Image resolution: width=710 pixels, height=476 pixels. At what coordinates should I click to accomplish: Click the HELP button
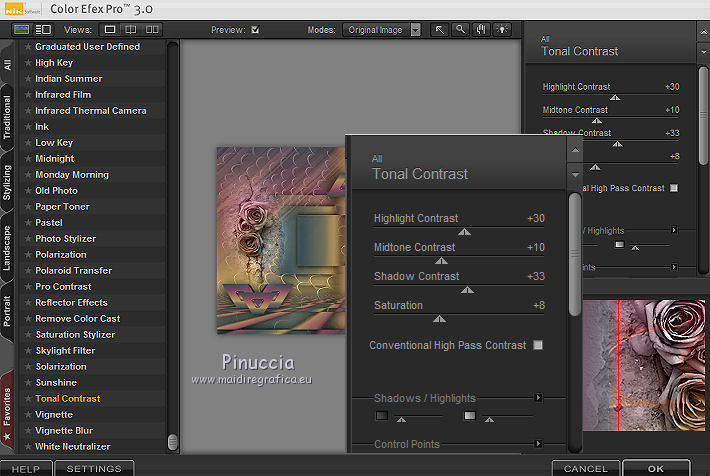[x=26, y=469]
